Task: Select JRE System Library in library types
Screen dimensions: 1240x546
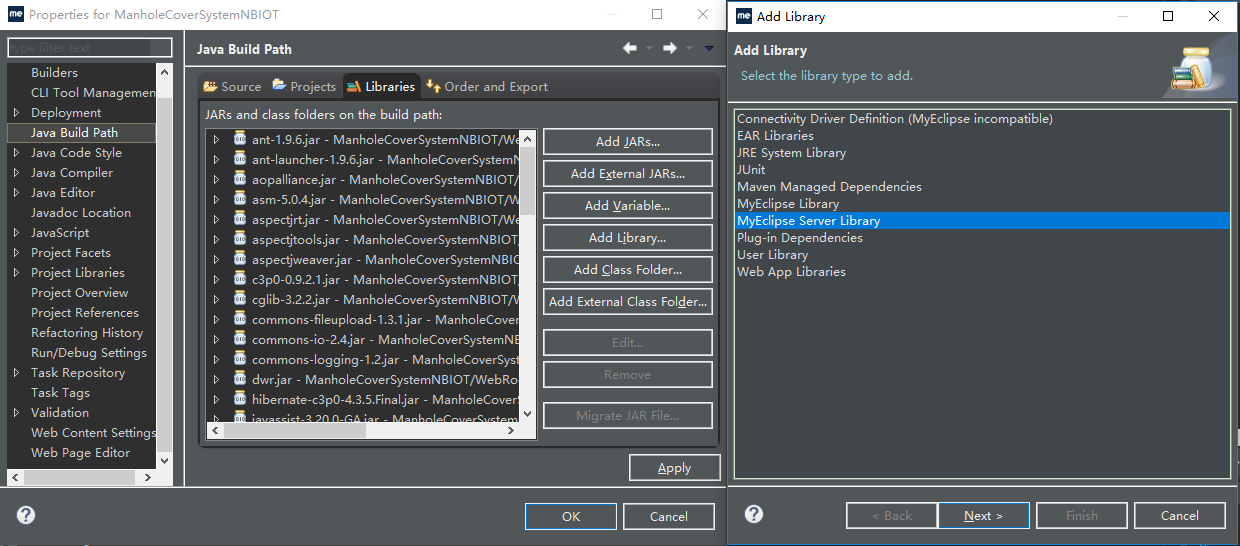Action: click(x=792, y=153)
